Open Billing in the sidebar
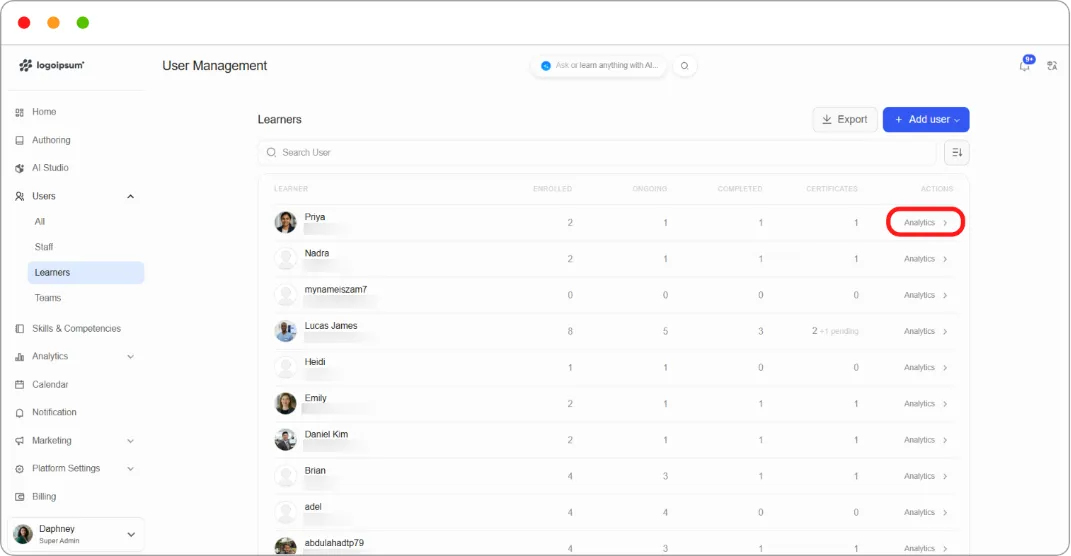The height and width of the screenshot is (556, 1071). click(44, 497)
